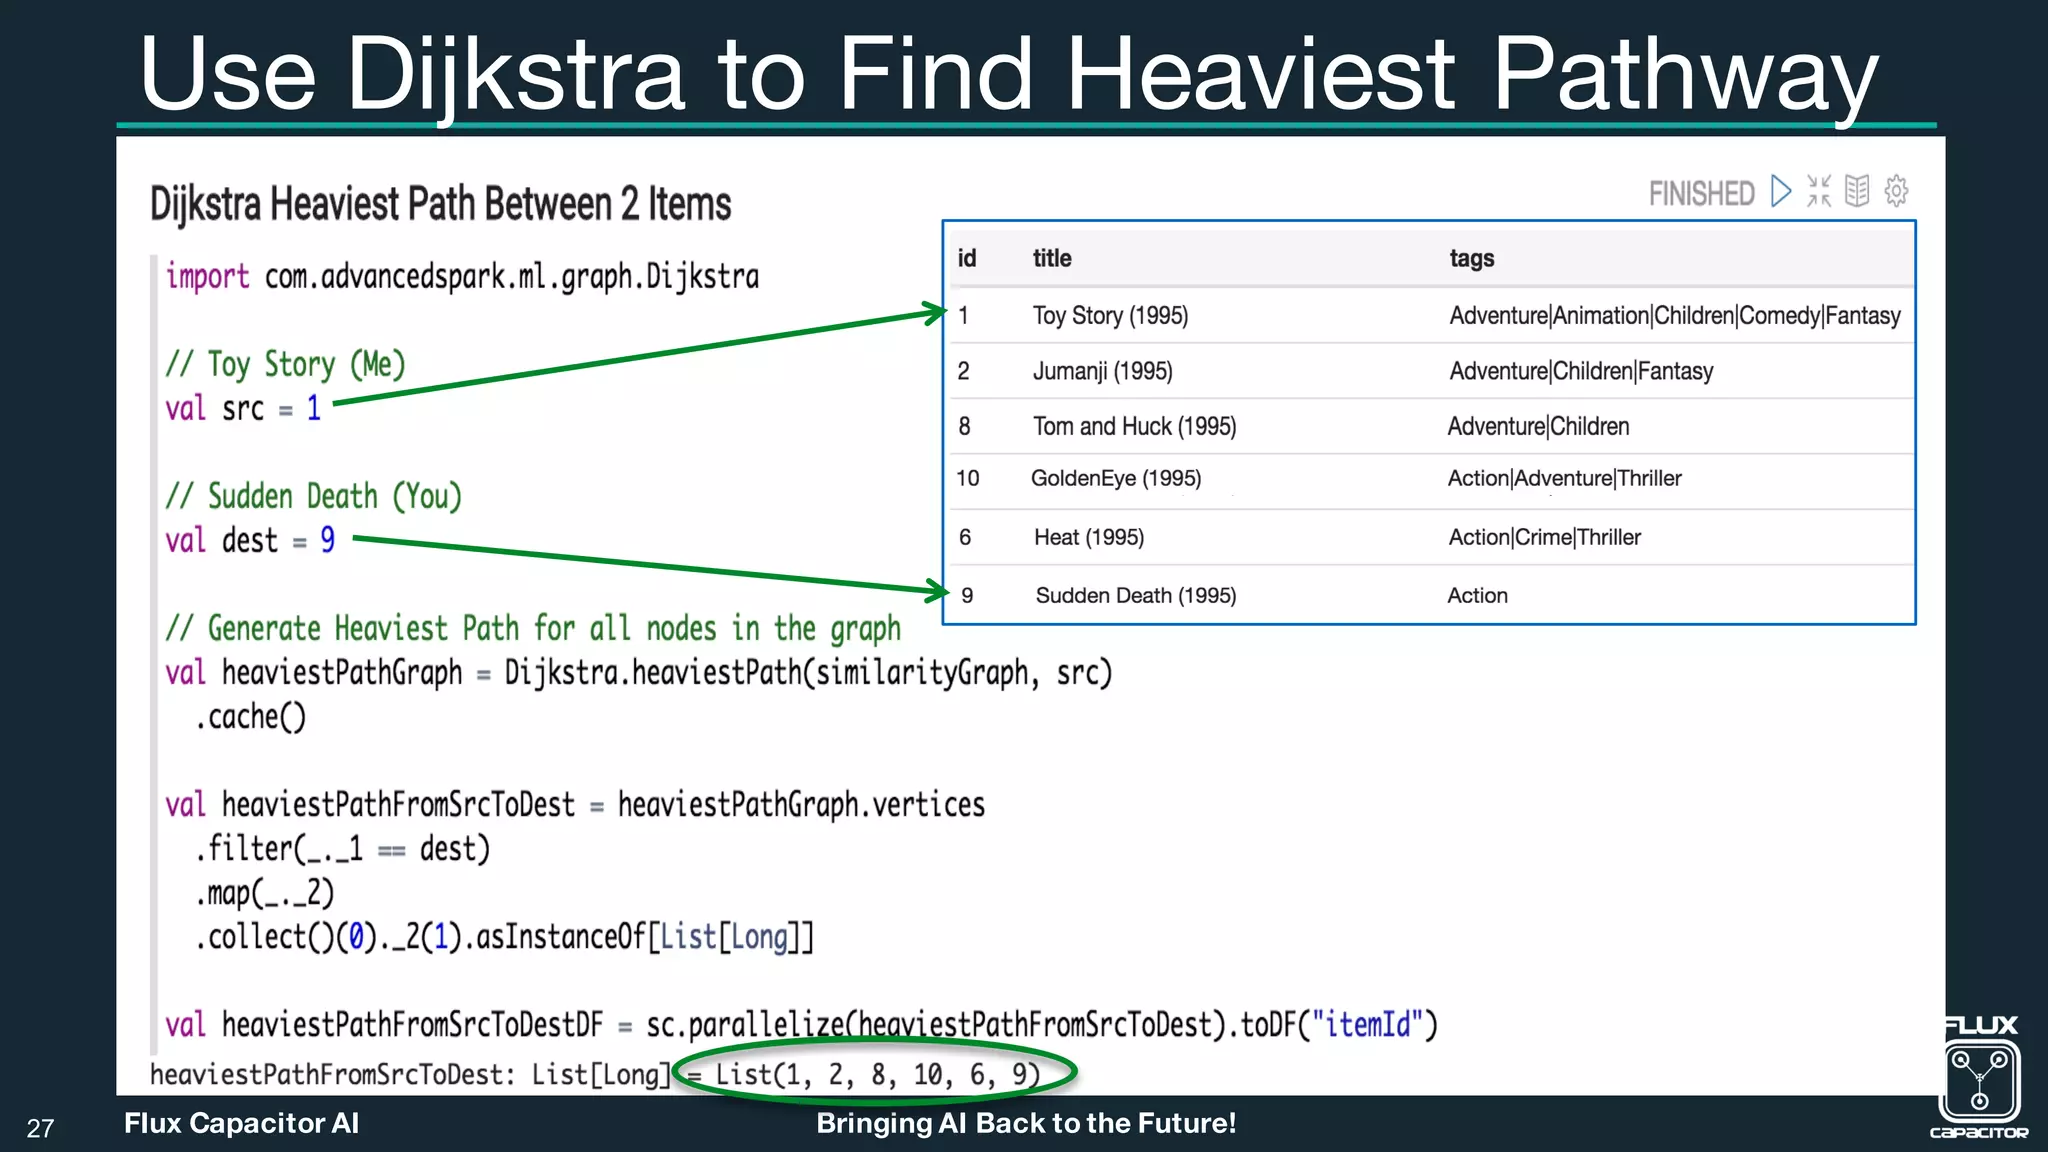Open paragraph settings gear icon
Screen dimensions: 2048x1152
[1896, 191]
